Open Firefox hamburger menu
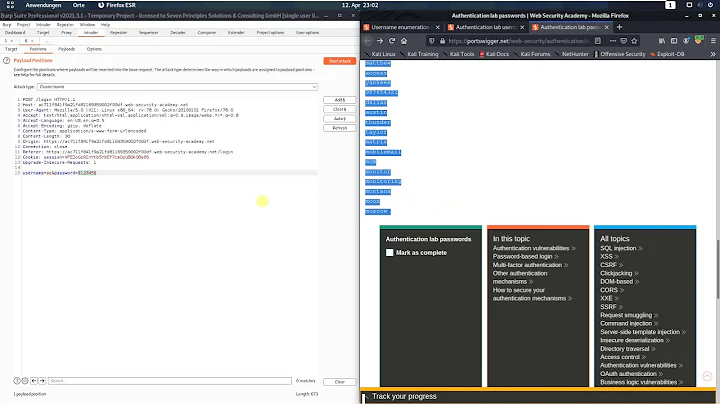 pyautogui.click(x=713, y=41)
